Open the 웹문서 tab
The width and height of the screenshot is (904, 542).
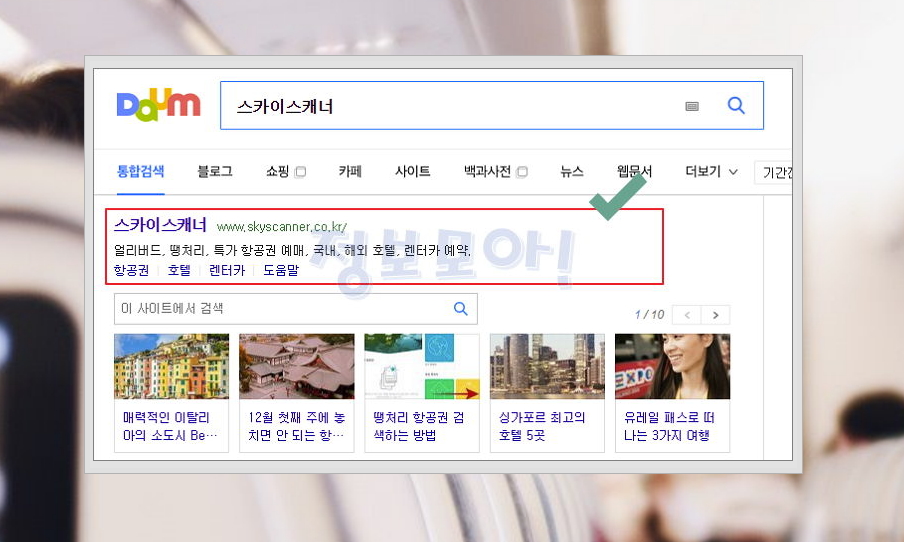tap(634, 171)
